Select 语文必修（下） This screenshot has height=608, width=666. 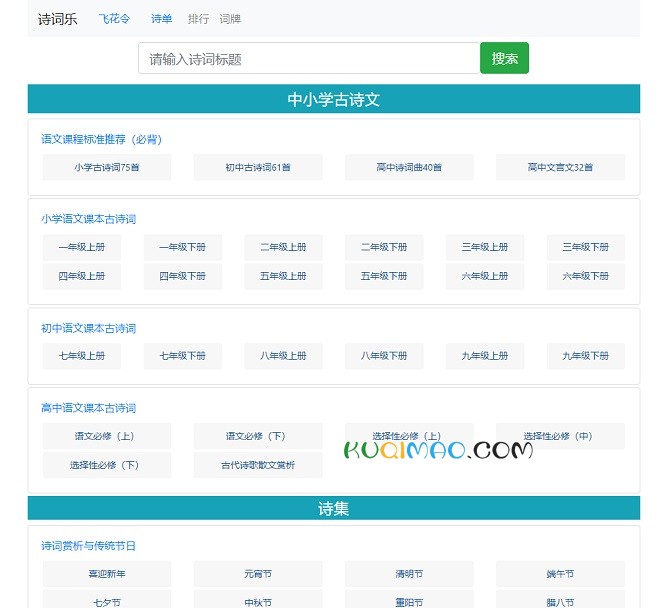(x=258, y=436)
